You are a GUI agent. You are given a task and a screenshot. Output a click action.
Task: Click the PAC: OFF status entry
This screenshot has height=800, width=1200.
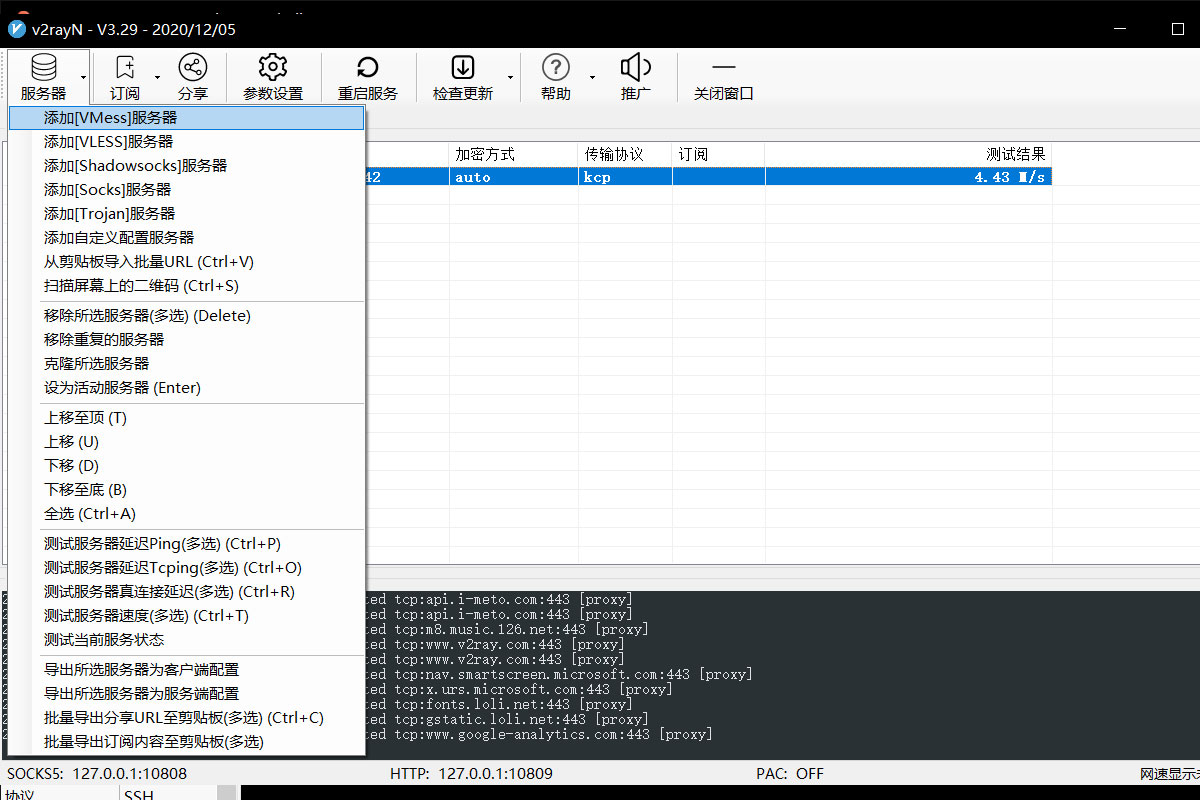pyautogui.click(x=790, y=773)
